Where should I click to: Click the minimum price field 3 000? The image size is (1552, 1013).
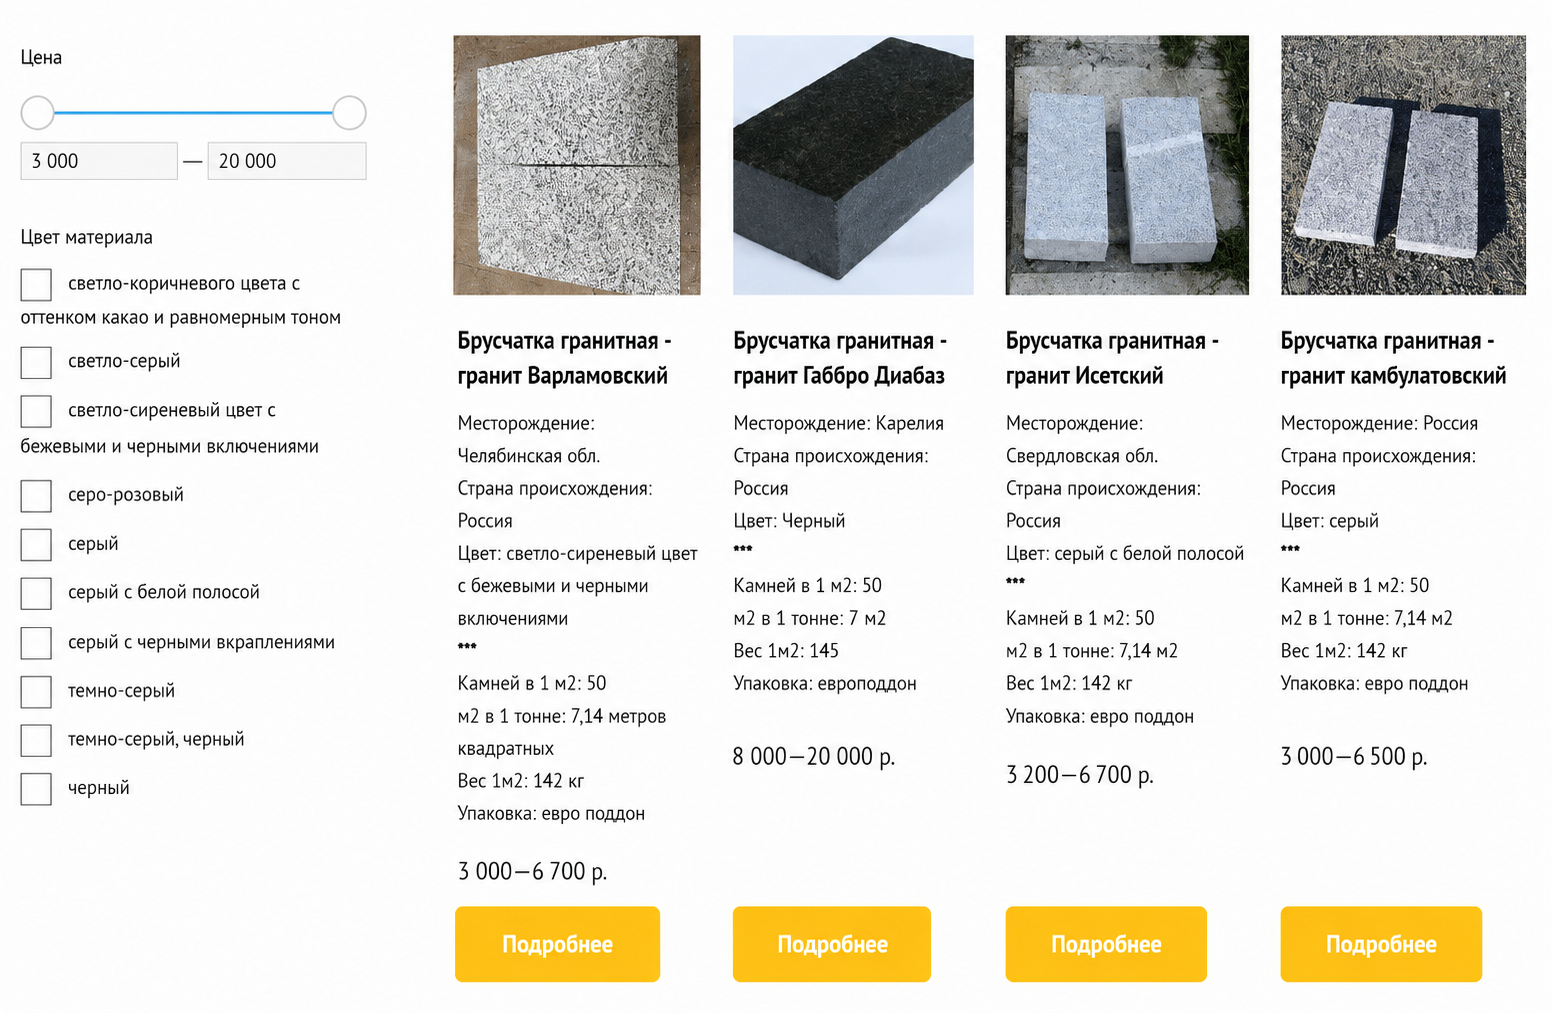[99, 161]
